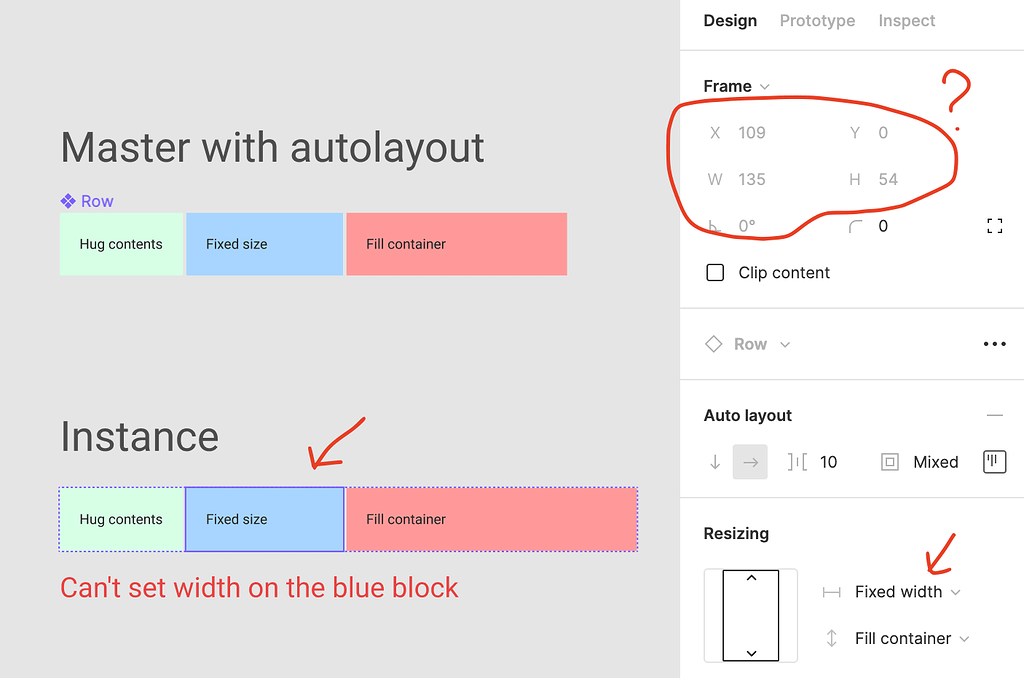1024x678 pixels.
Task: Set auto layout direction to vertical
Action: (x=715, y=462)
